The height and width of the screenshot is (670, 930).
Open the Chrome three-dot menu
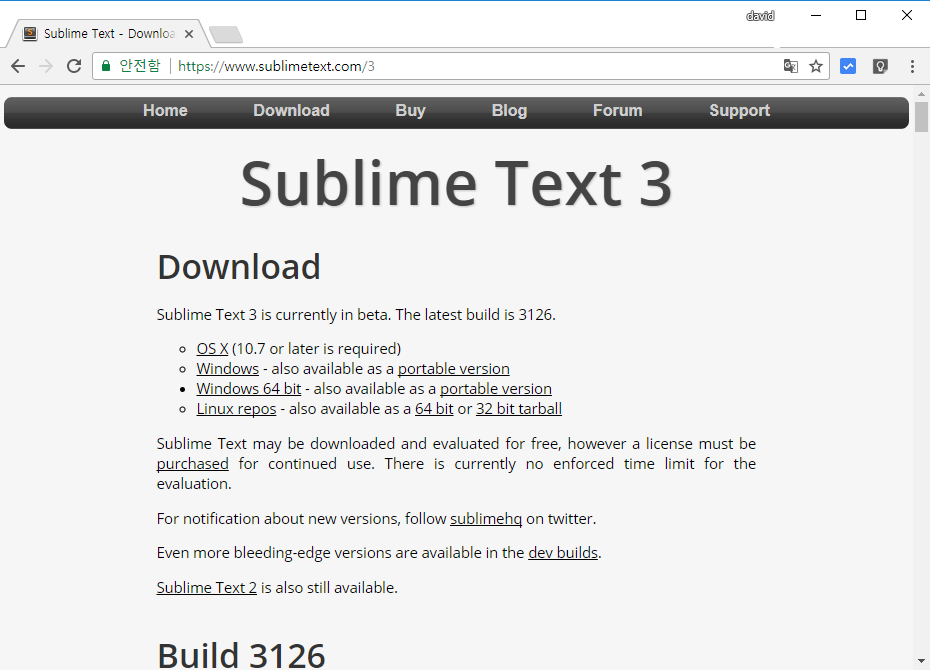click(x=912, y=66)
